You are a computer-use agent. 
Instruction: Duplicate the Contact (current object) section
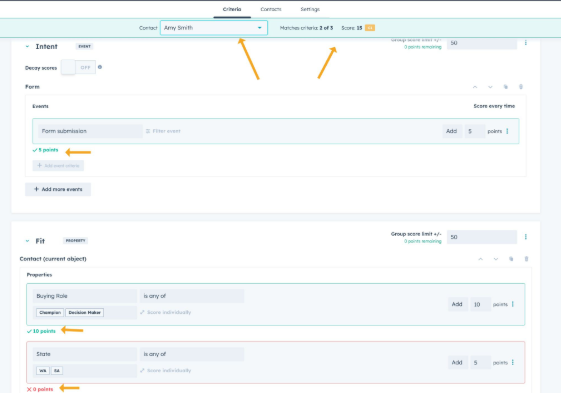[x=511, y=259]
